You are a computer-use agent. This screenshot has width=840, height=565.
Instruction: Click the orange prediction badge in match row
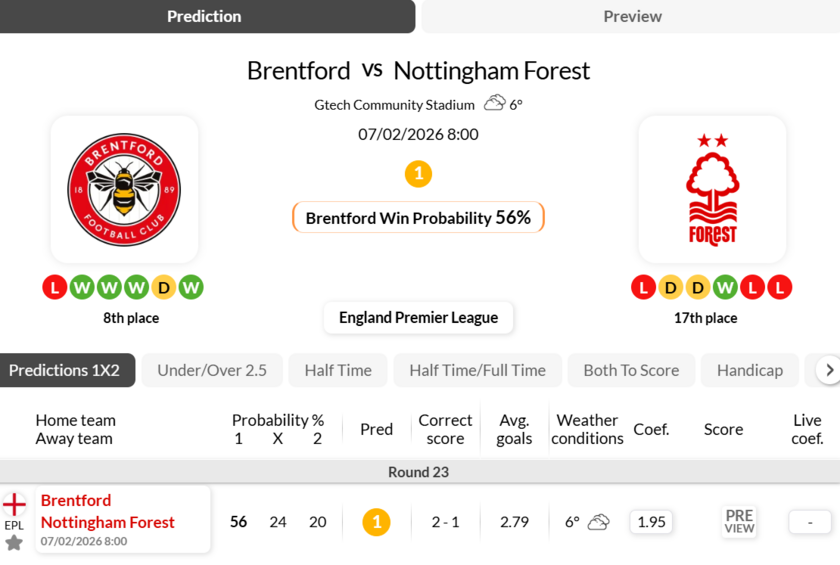376,522
